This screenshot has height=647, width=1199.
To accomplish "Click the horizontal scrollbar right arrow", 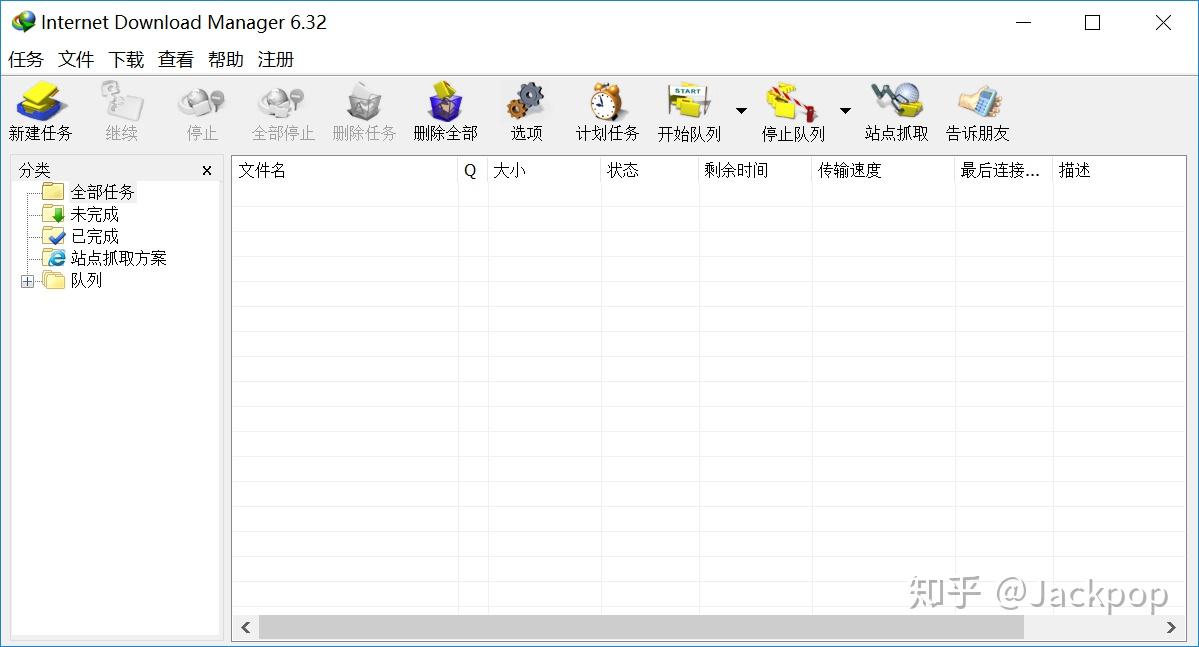I will [1171, 628].
